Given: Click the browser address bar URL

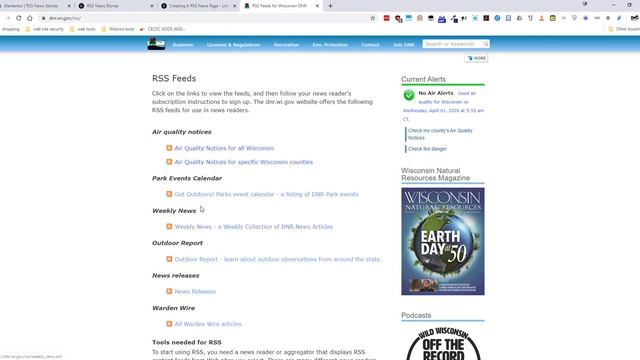Looking at the screenshot, I should pos(65,18).
